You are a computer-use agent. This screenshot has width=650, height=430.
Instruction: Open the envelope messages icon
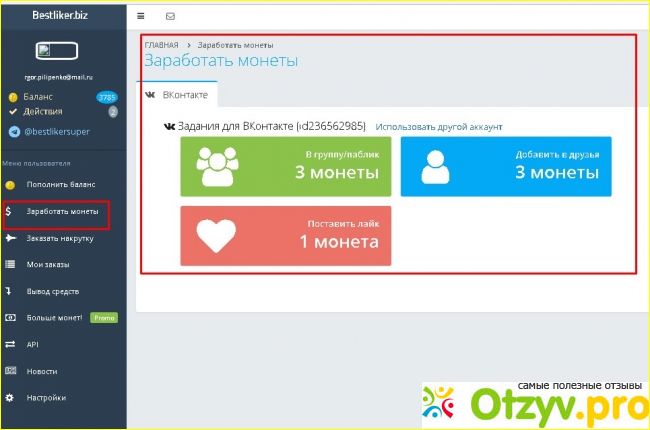coord(169,16)
